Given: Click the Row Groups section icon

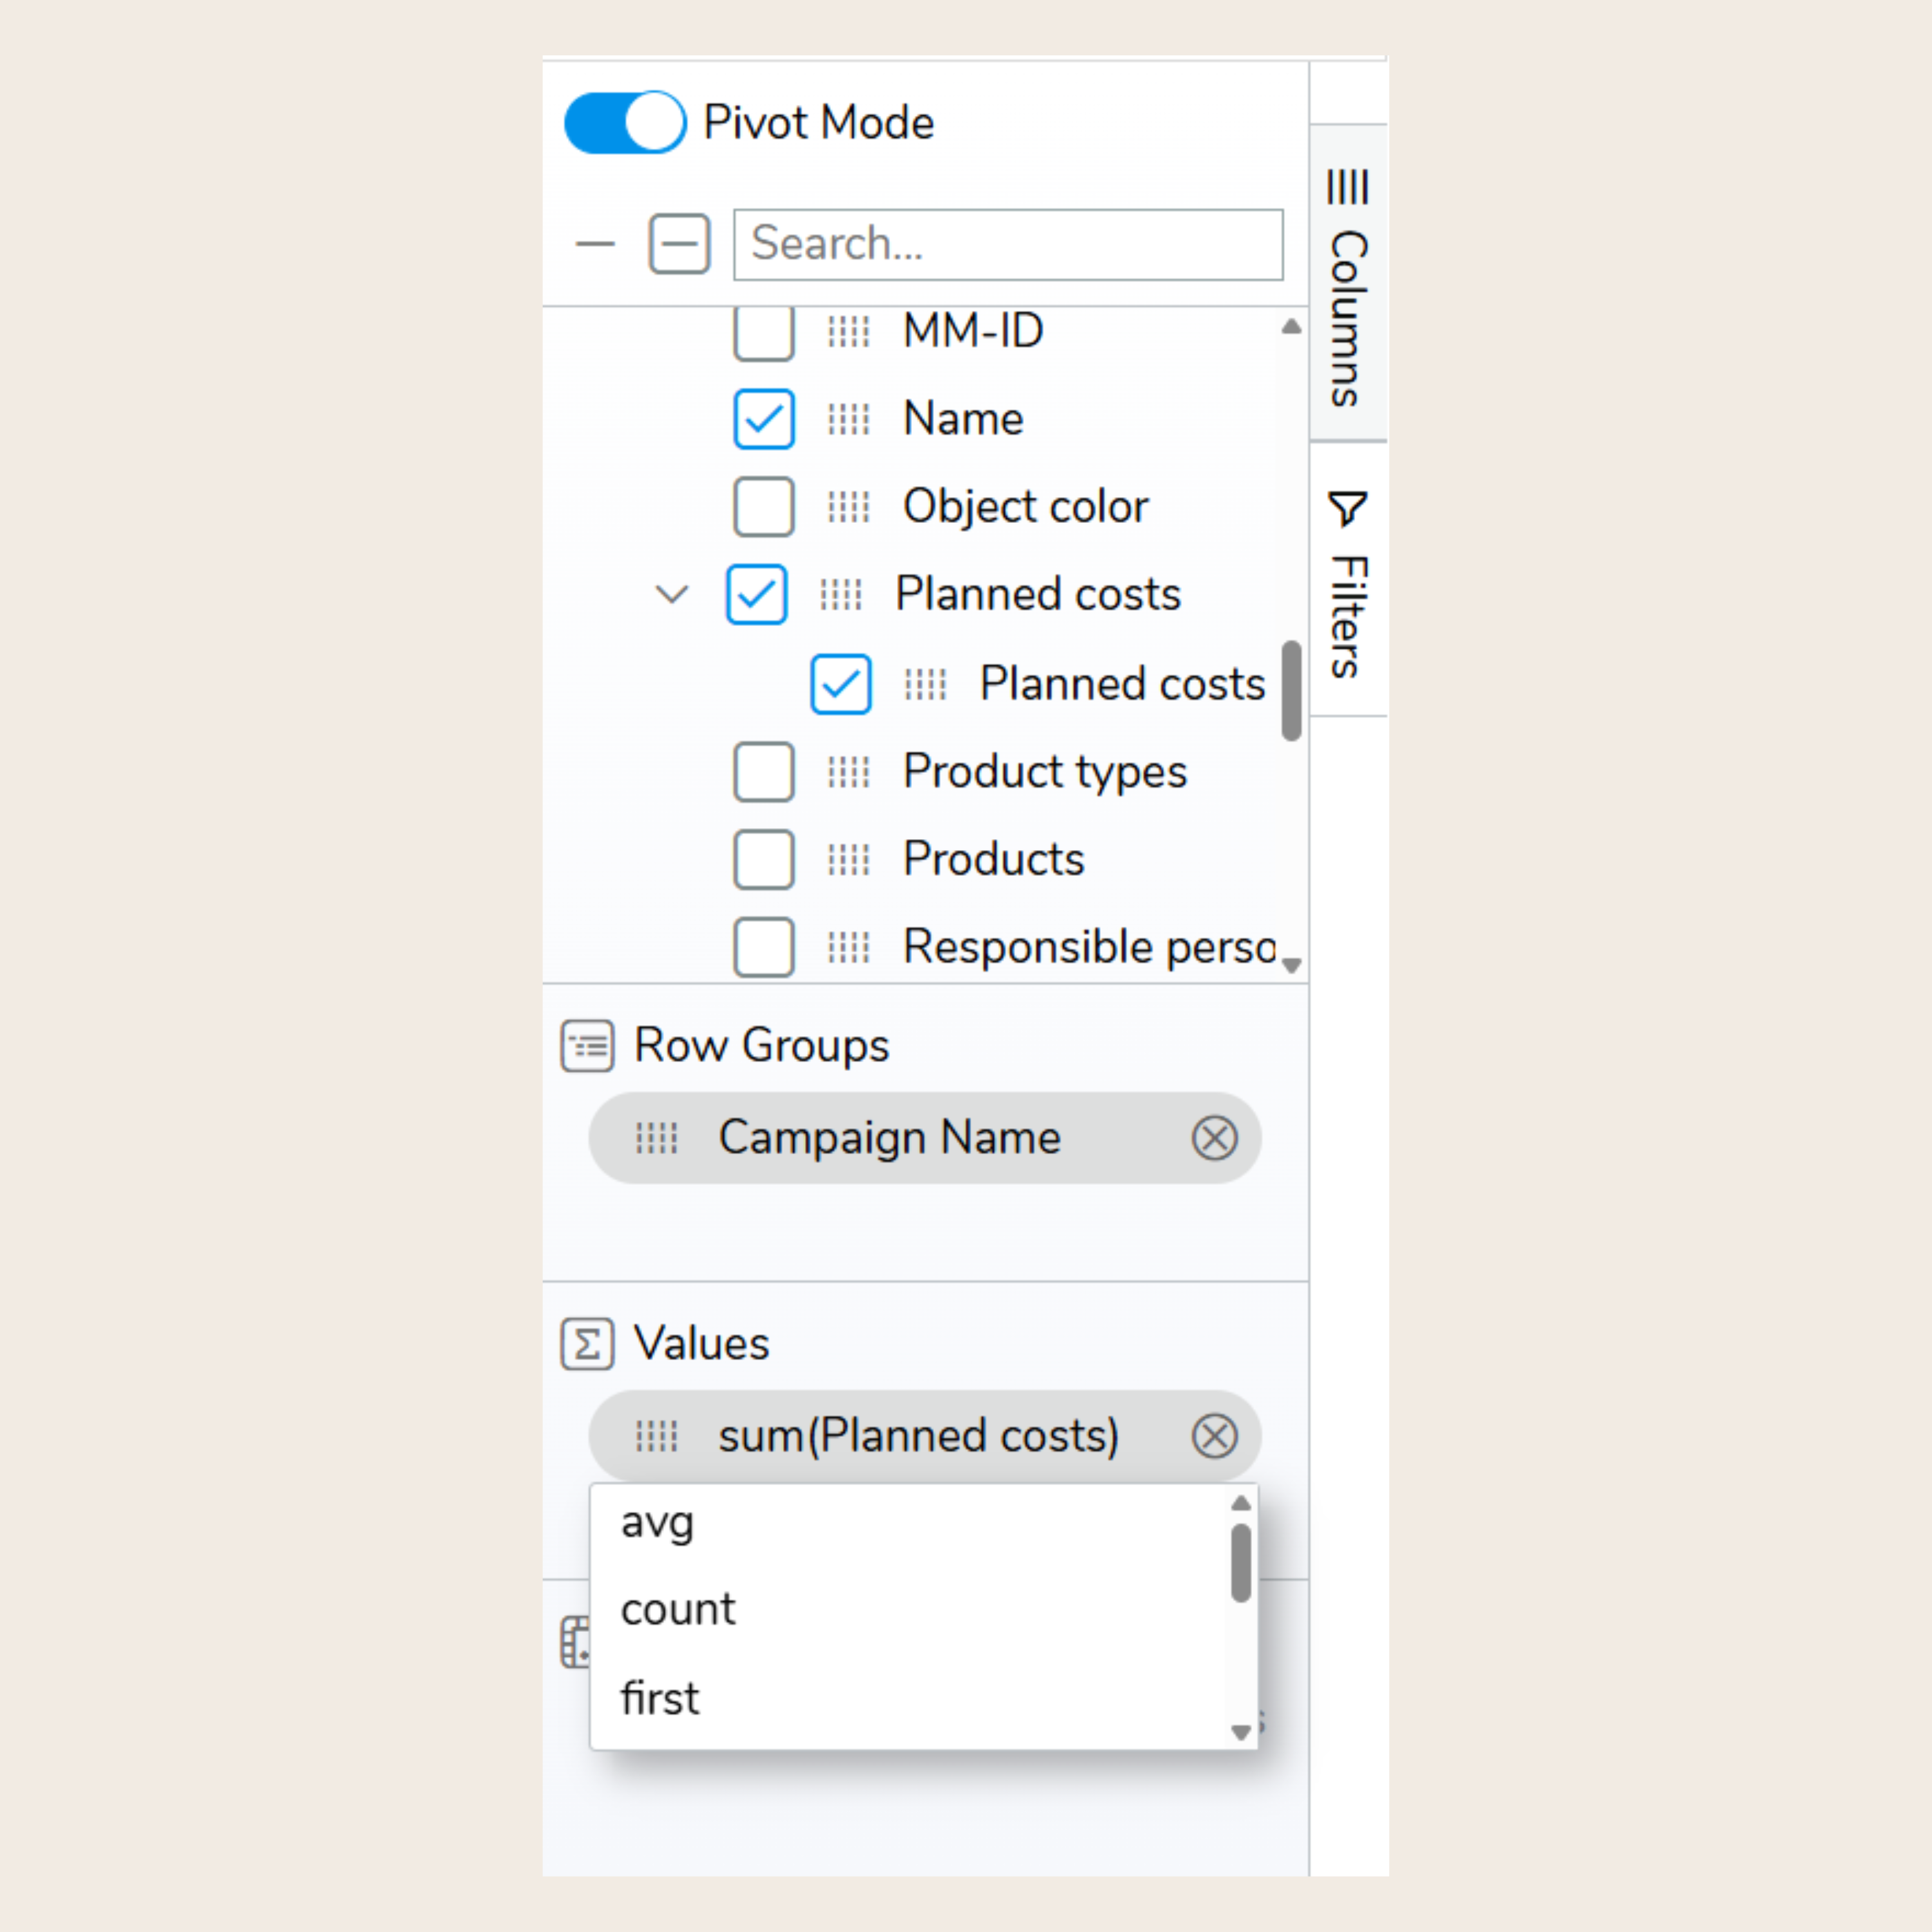Looking at the screenshot, I should coord(587,1046).
